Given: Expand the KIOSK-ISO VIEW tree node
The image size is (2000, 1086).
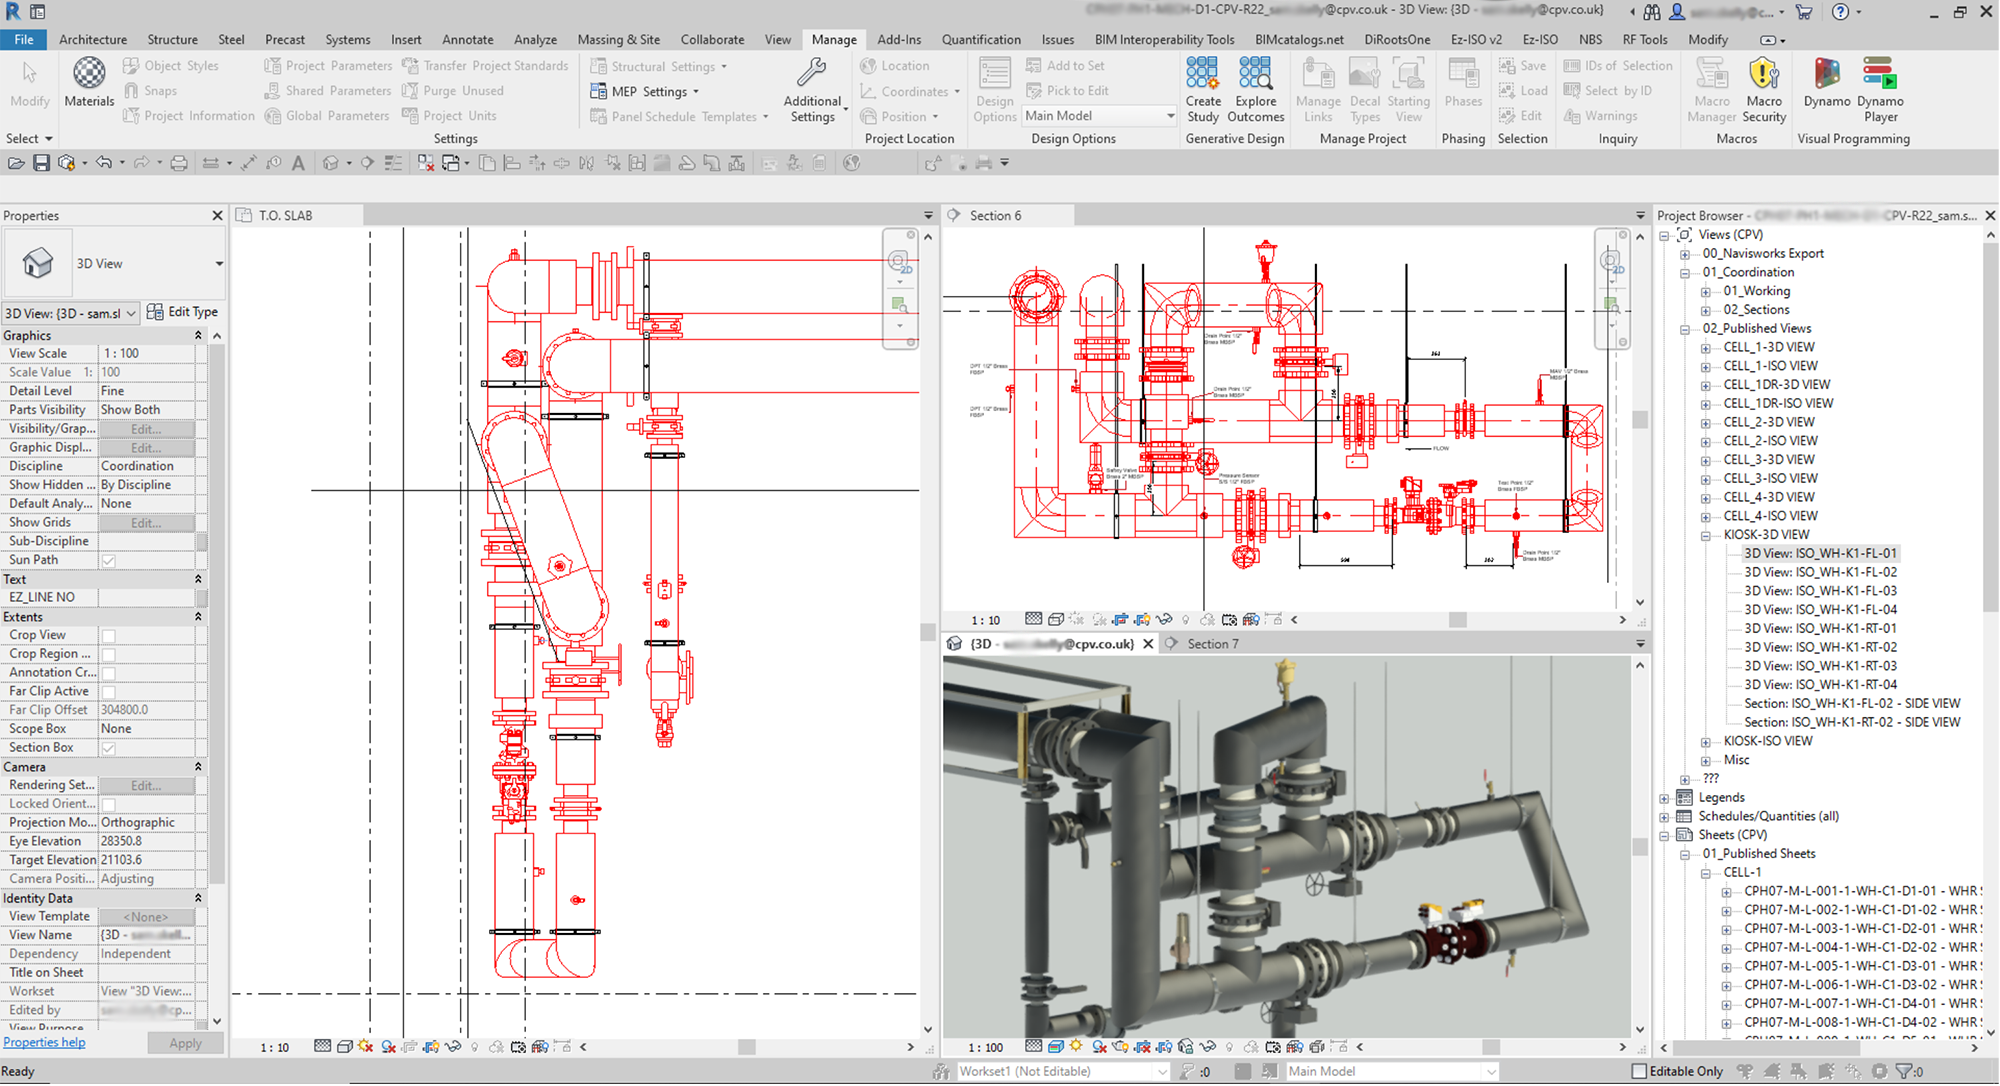Looking at the screenshot, I should 1705,742.
